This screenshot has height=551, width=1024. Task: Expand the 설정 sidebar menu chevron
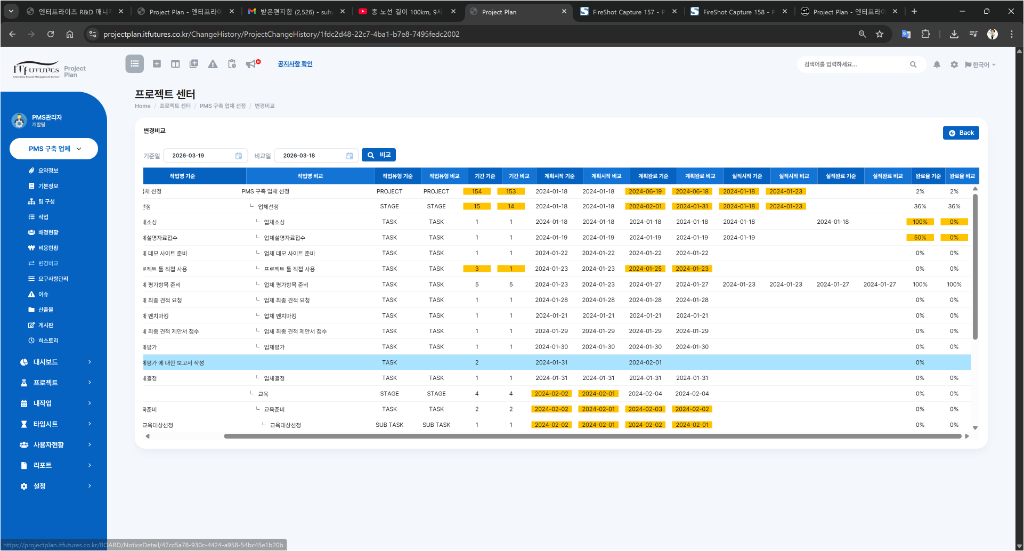89,486
